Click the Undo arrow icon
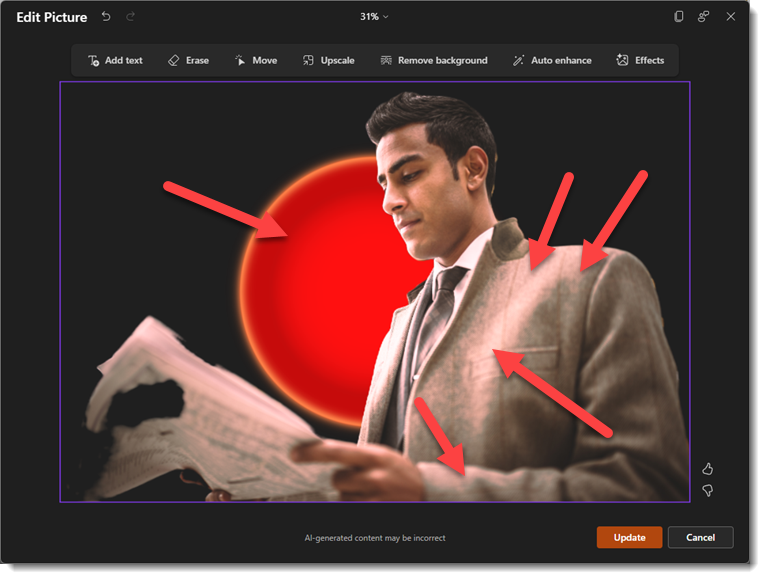The image size is (765, 579). click(106, 17)
